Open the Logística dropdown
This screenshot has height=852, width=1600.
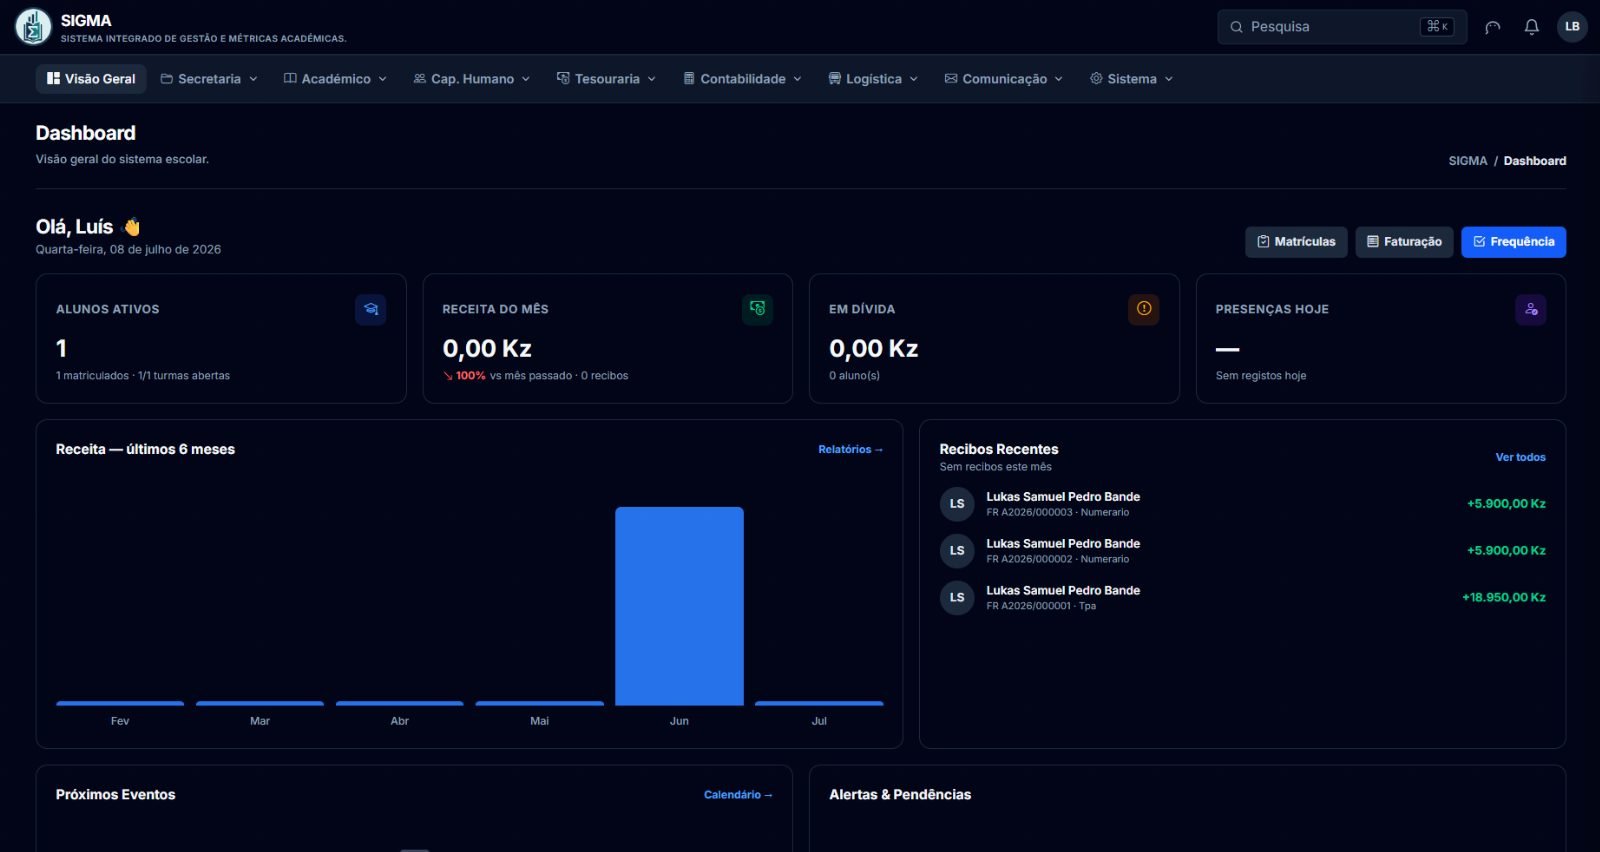[873, 79]
